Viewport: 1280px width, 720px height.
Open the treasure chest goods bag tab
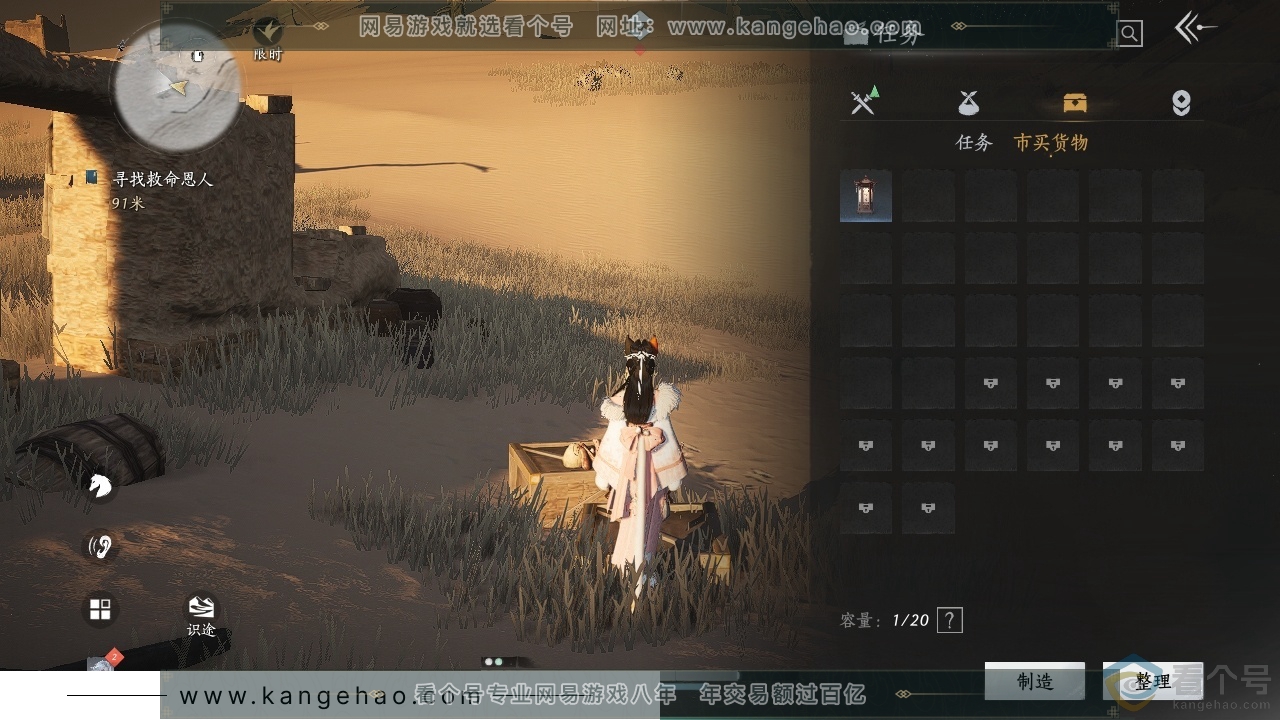click(1075, 102)
